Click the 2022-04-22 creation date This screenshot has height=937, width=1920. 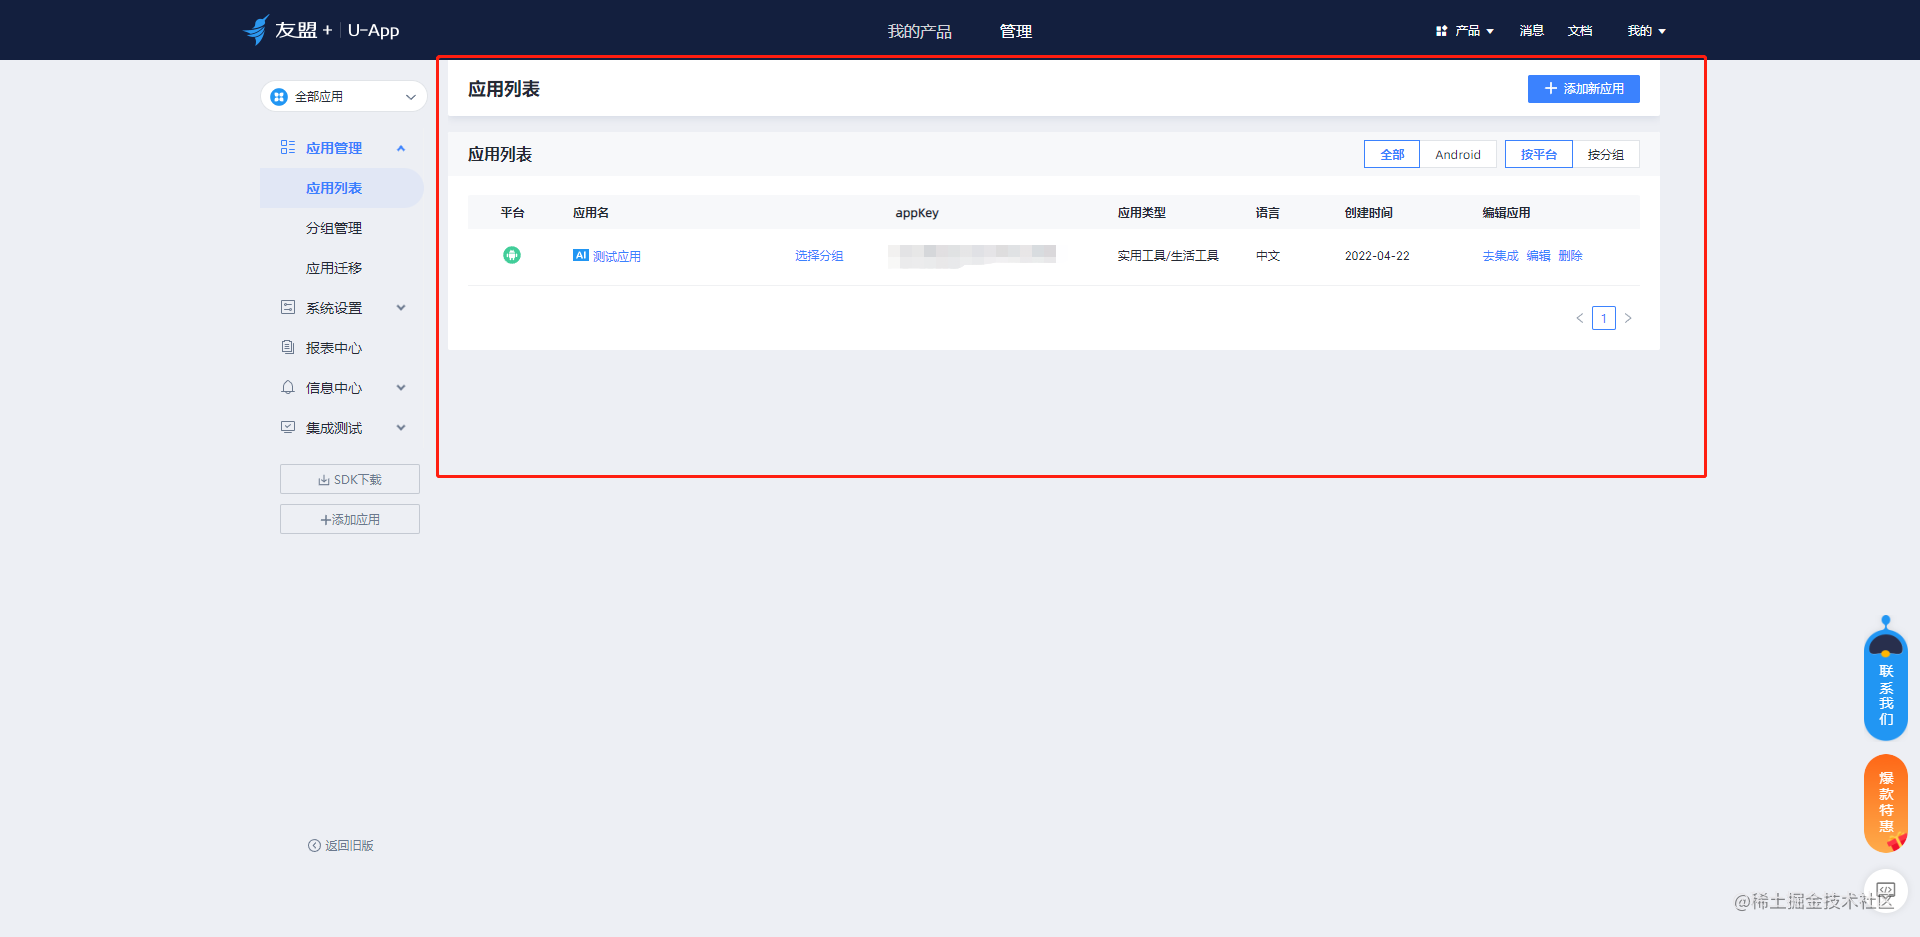click(1377, 256)
